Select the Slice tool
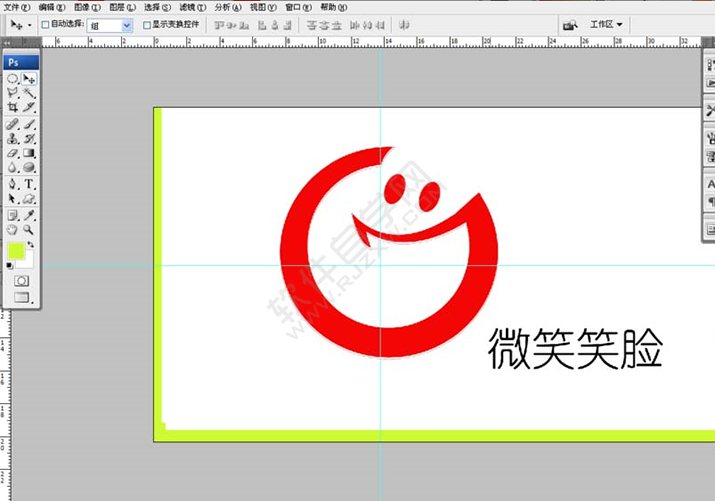715x501 pixels. tap(29, 108)
